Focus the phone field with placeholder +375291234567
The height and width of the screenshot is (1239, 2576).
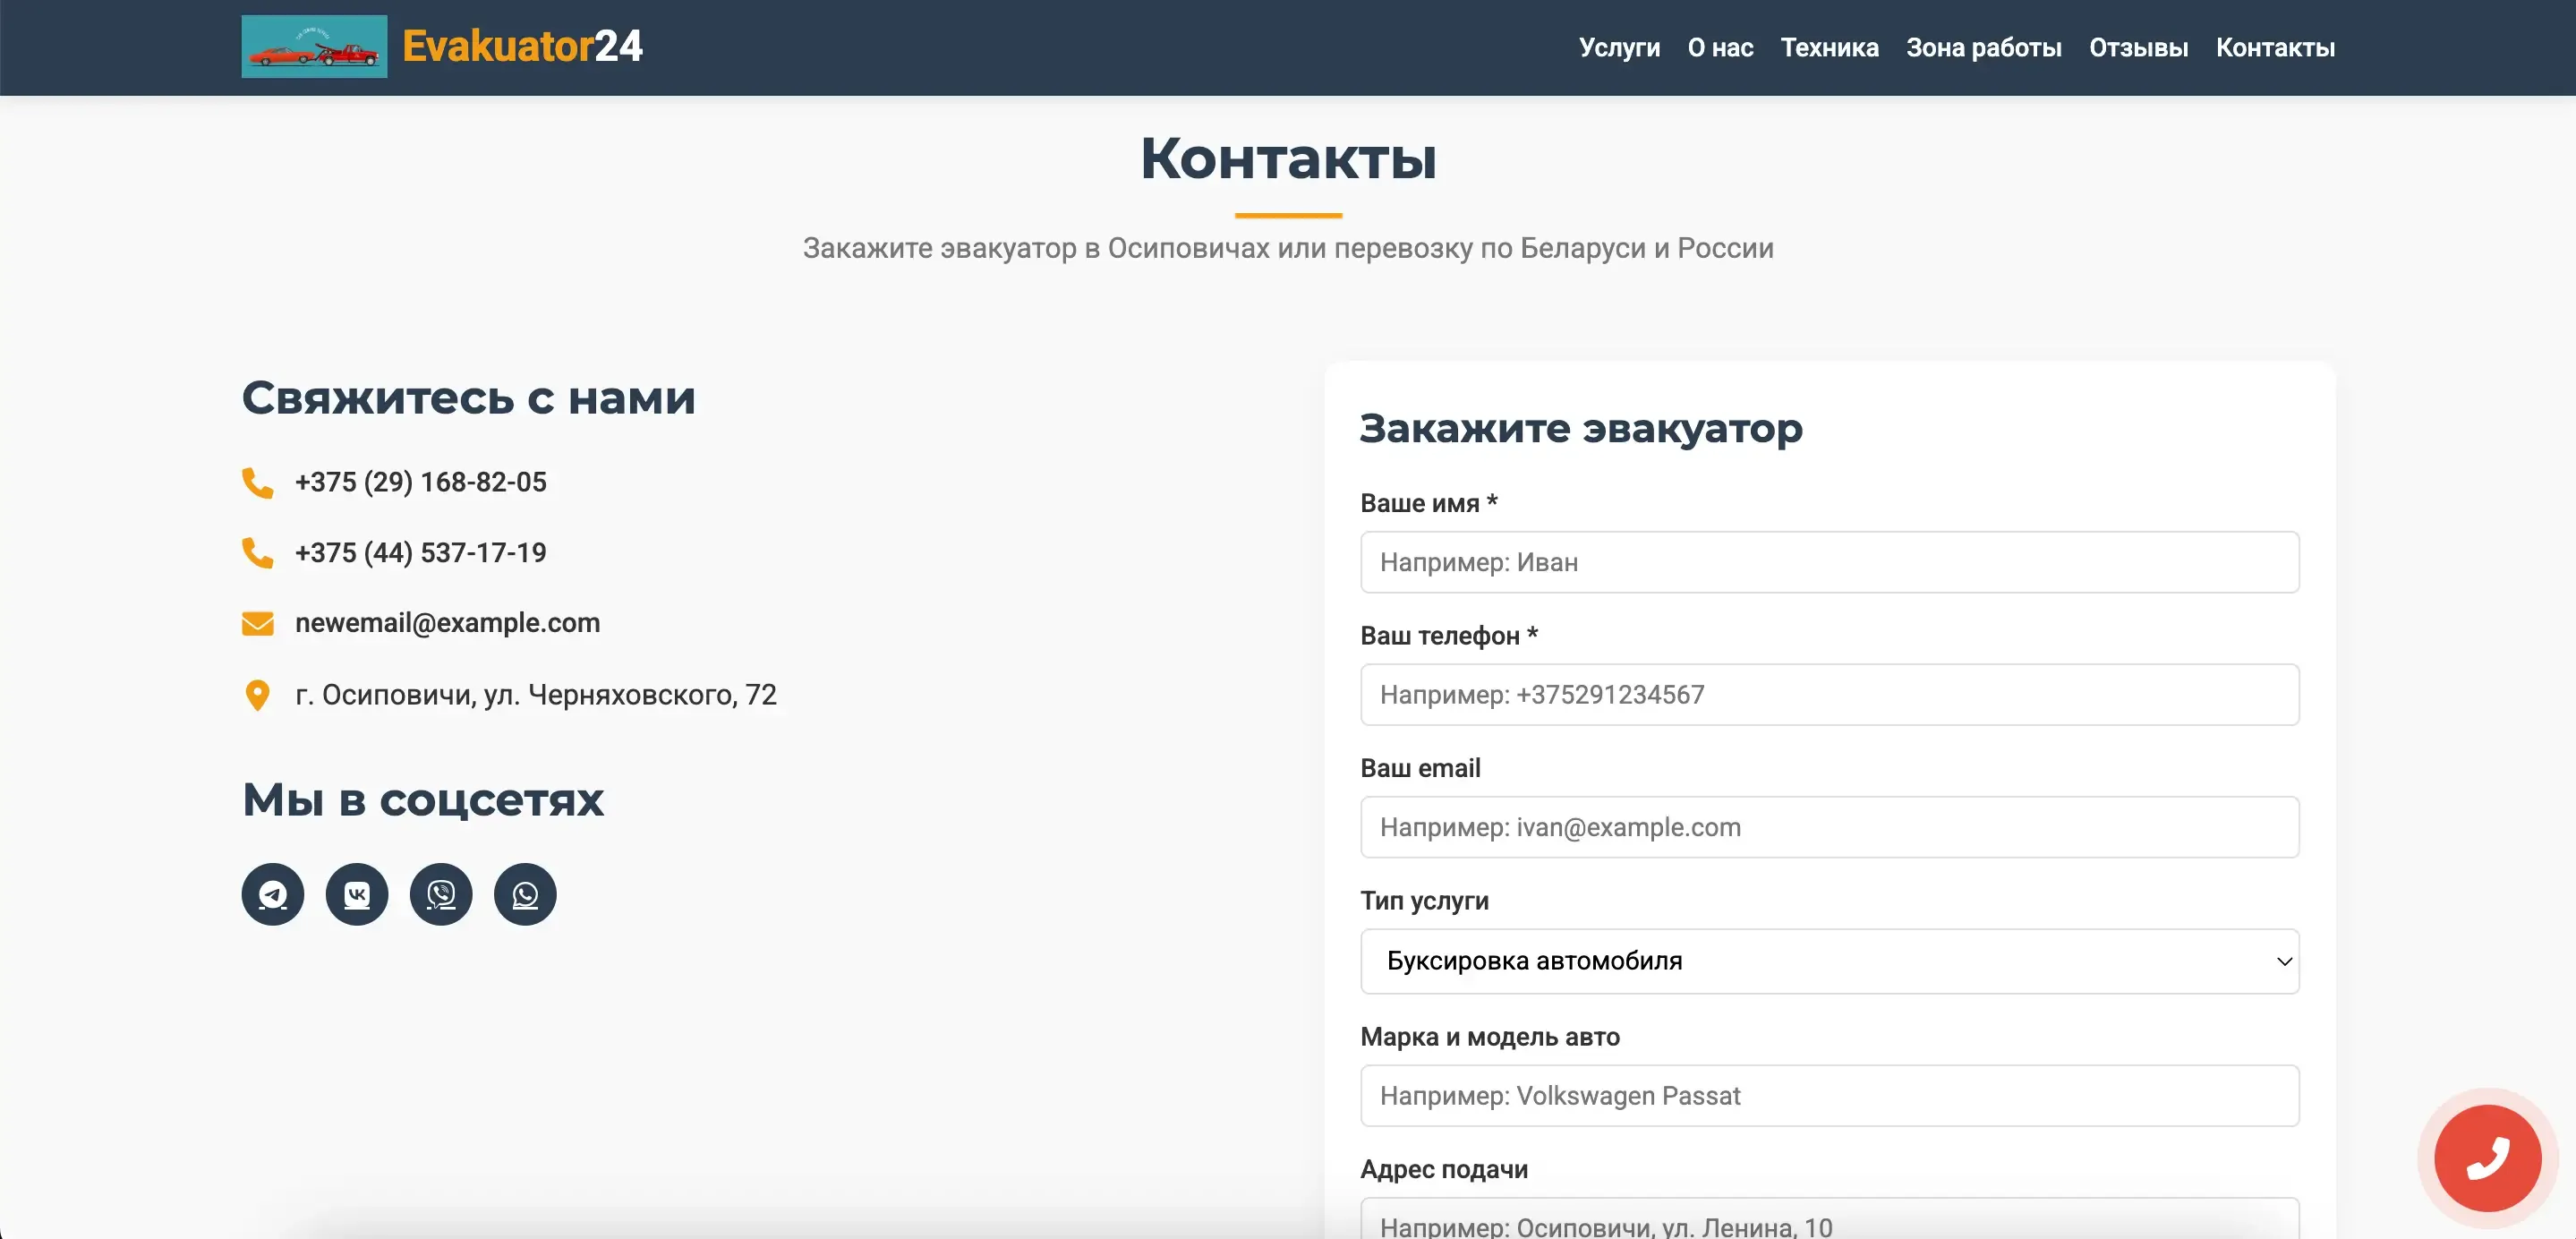(1829, 694)
